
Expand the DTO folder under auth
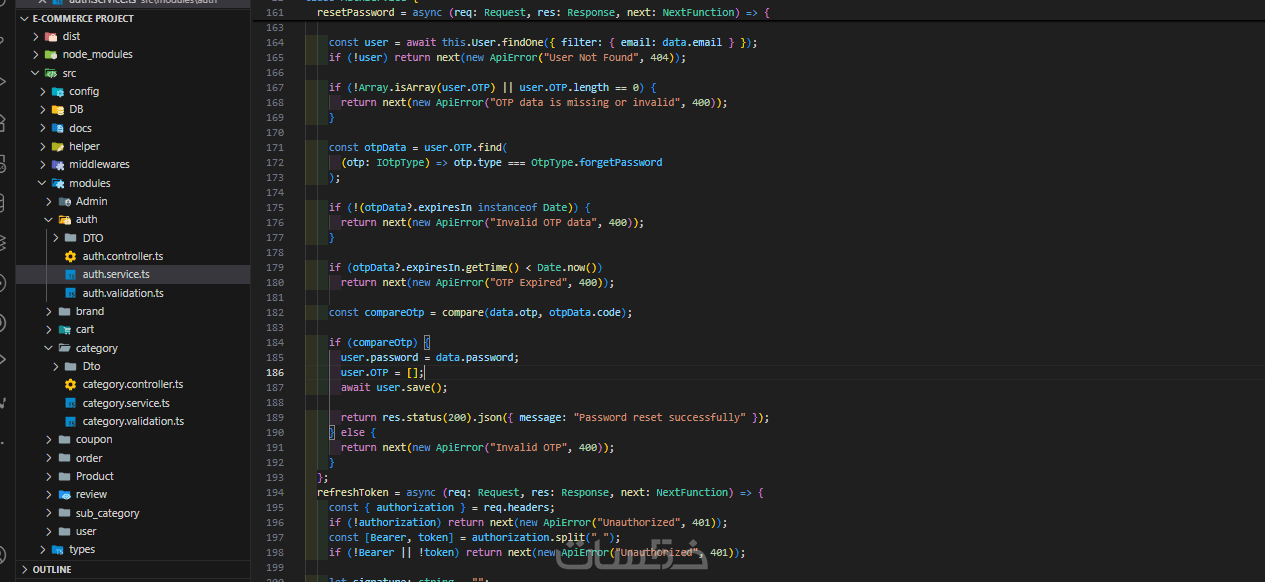[x=56, y=238]
